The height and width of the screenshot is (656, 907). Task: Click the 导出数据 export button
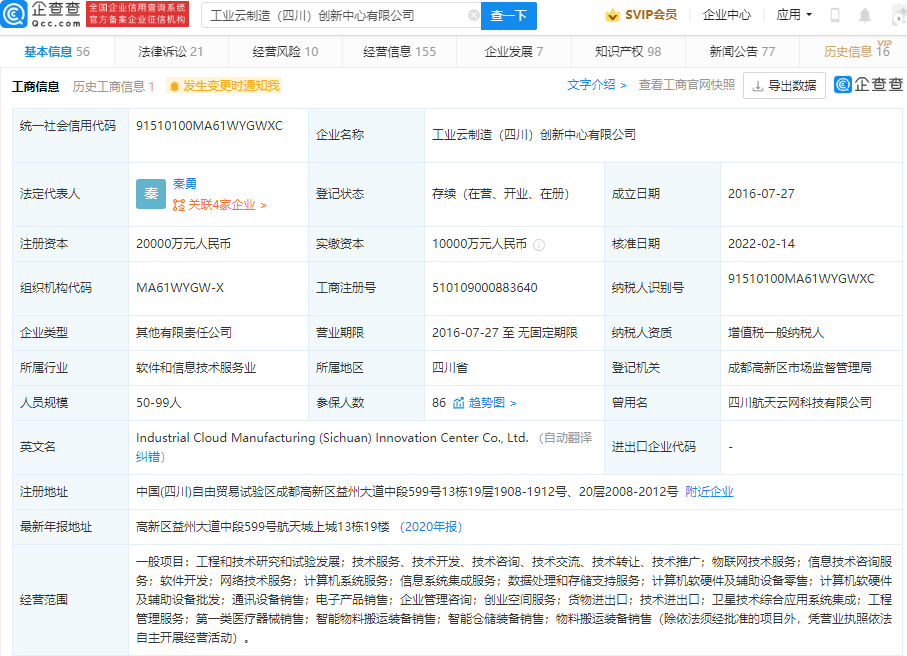pyautogui.click(x=784, y=86)
